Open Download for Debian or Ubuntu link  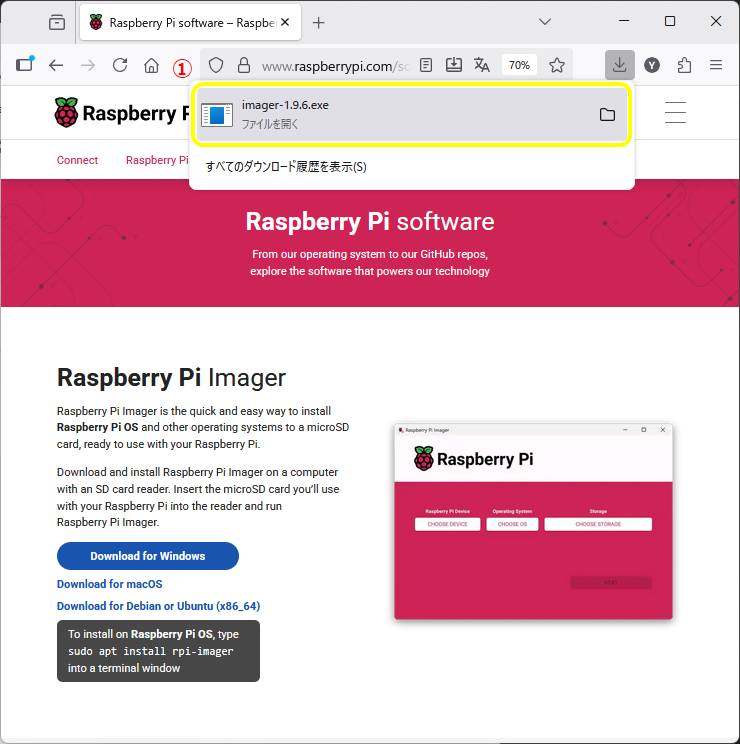point(158,606)
